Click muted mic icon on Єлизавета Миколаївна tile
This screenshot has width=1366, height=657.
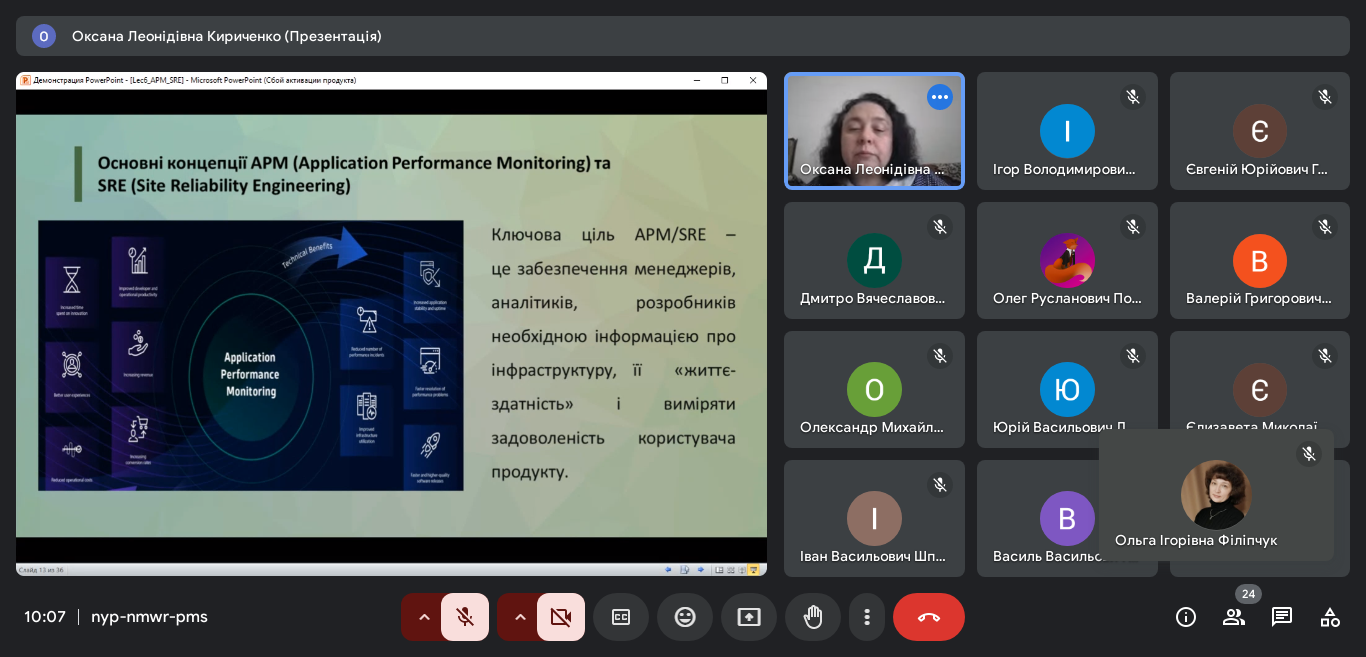[x=1325, y=356]
